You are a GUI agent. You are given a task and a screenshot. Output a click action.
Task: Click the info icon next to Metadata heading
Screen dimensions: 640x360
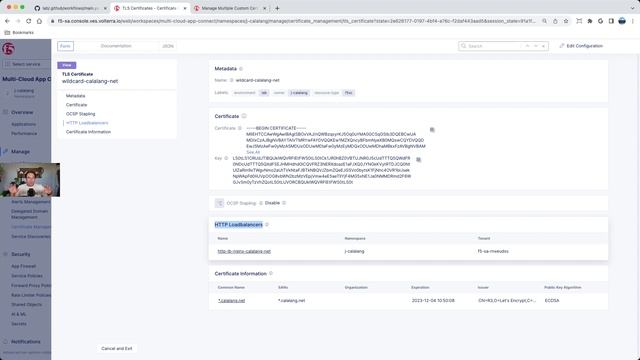pyautogui.click(x=241, y=69)
